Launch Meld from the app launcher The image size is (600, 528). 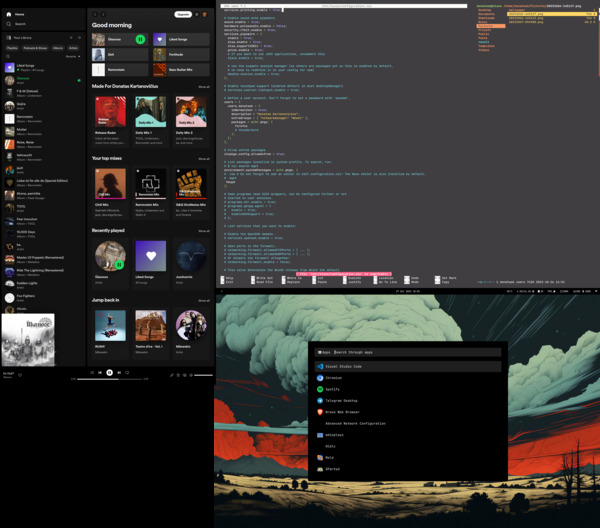[x=408, y=458]
